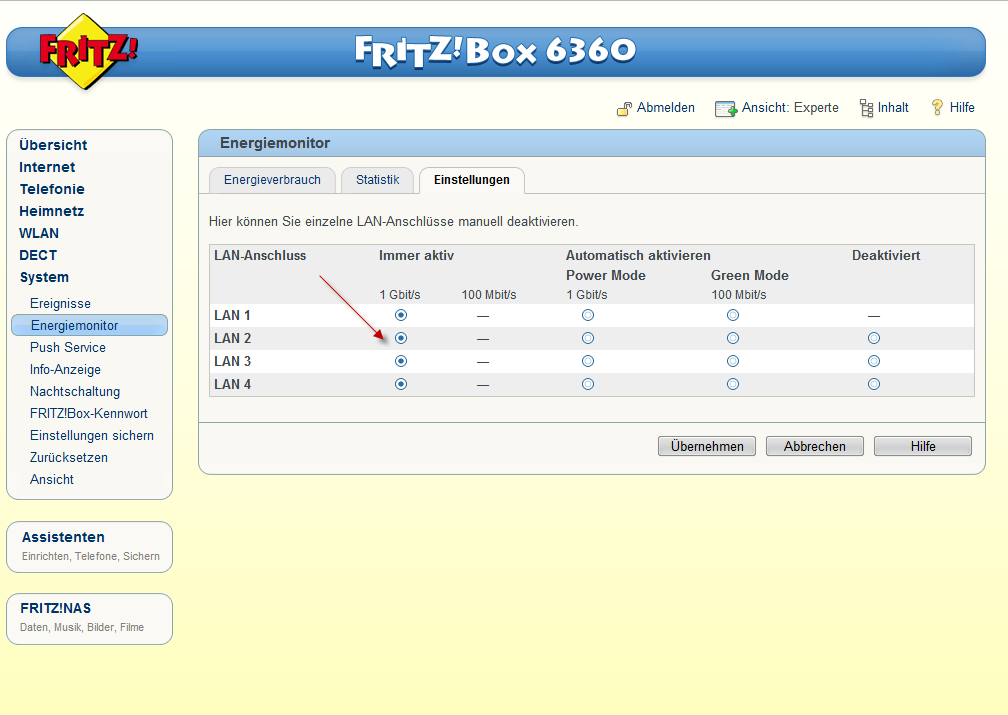Deactivate the LAN 3 port
The image size is (1008, 715).
click(874, 361)
